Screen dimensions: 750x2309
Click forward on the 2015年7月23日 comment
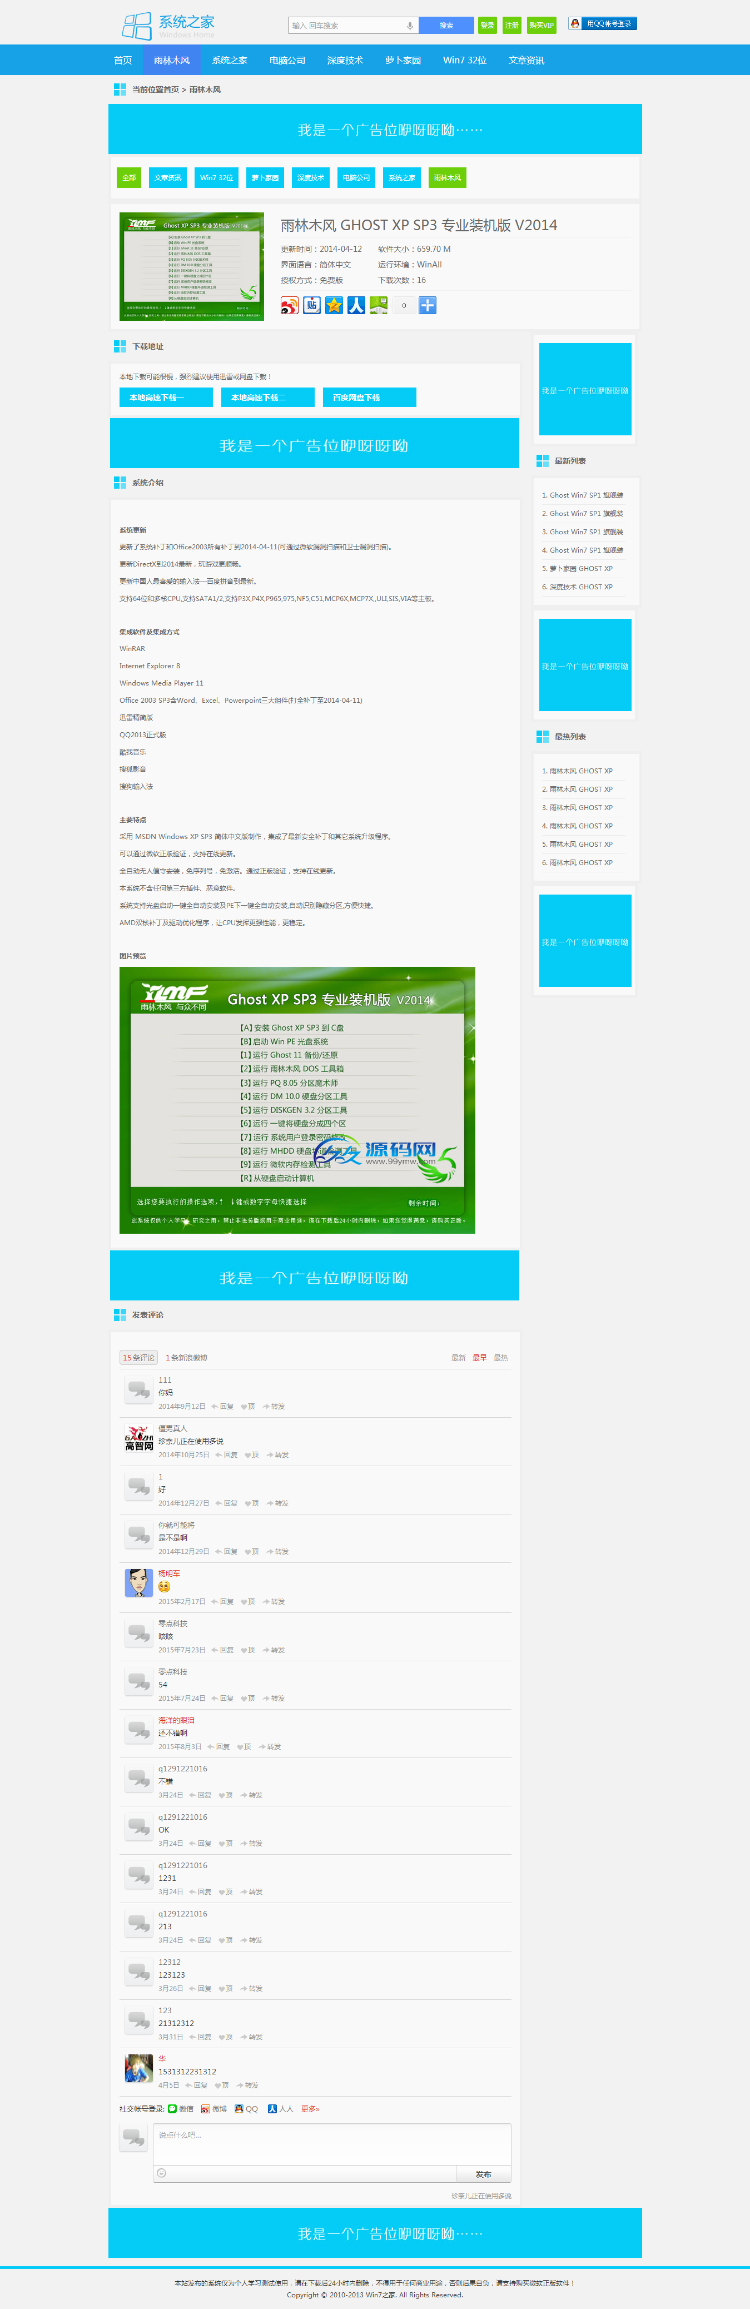click(275, 1650)
